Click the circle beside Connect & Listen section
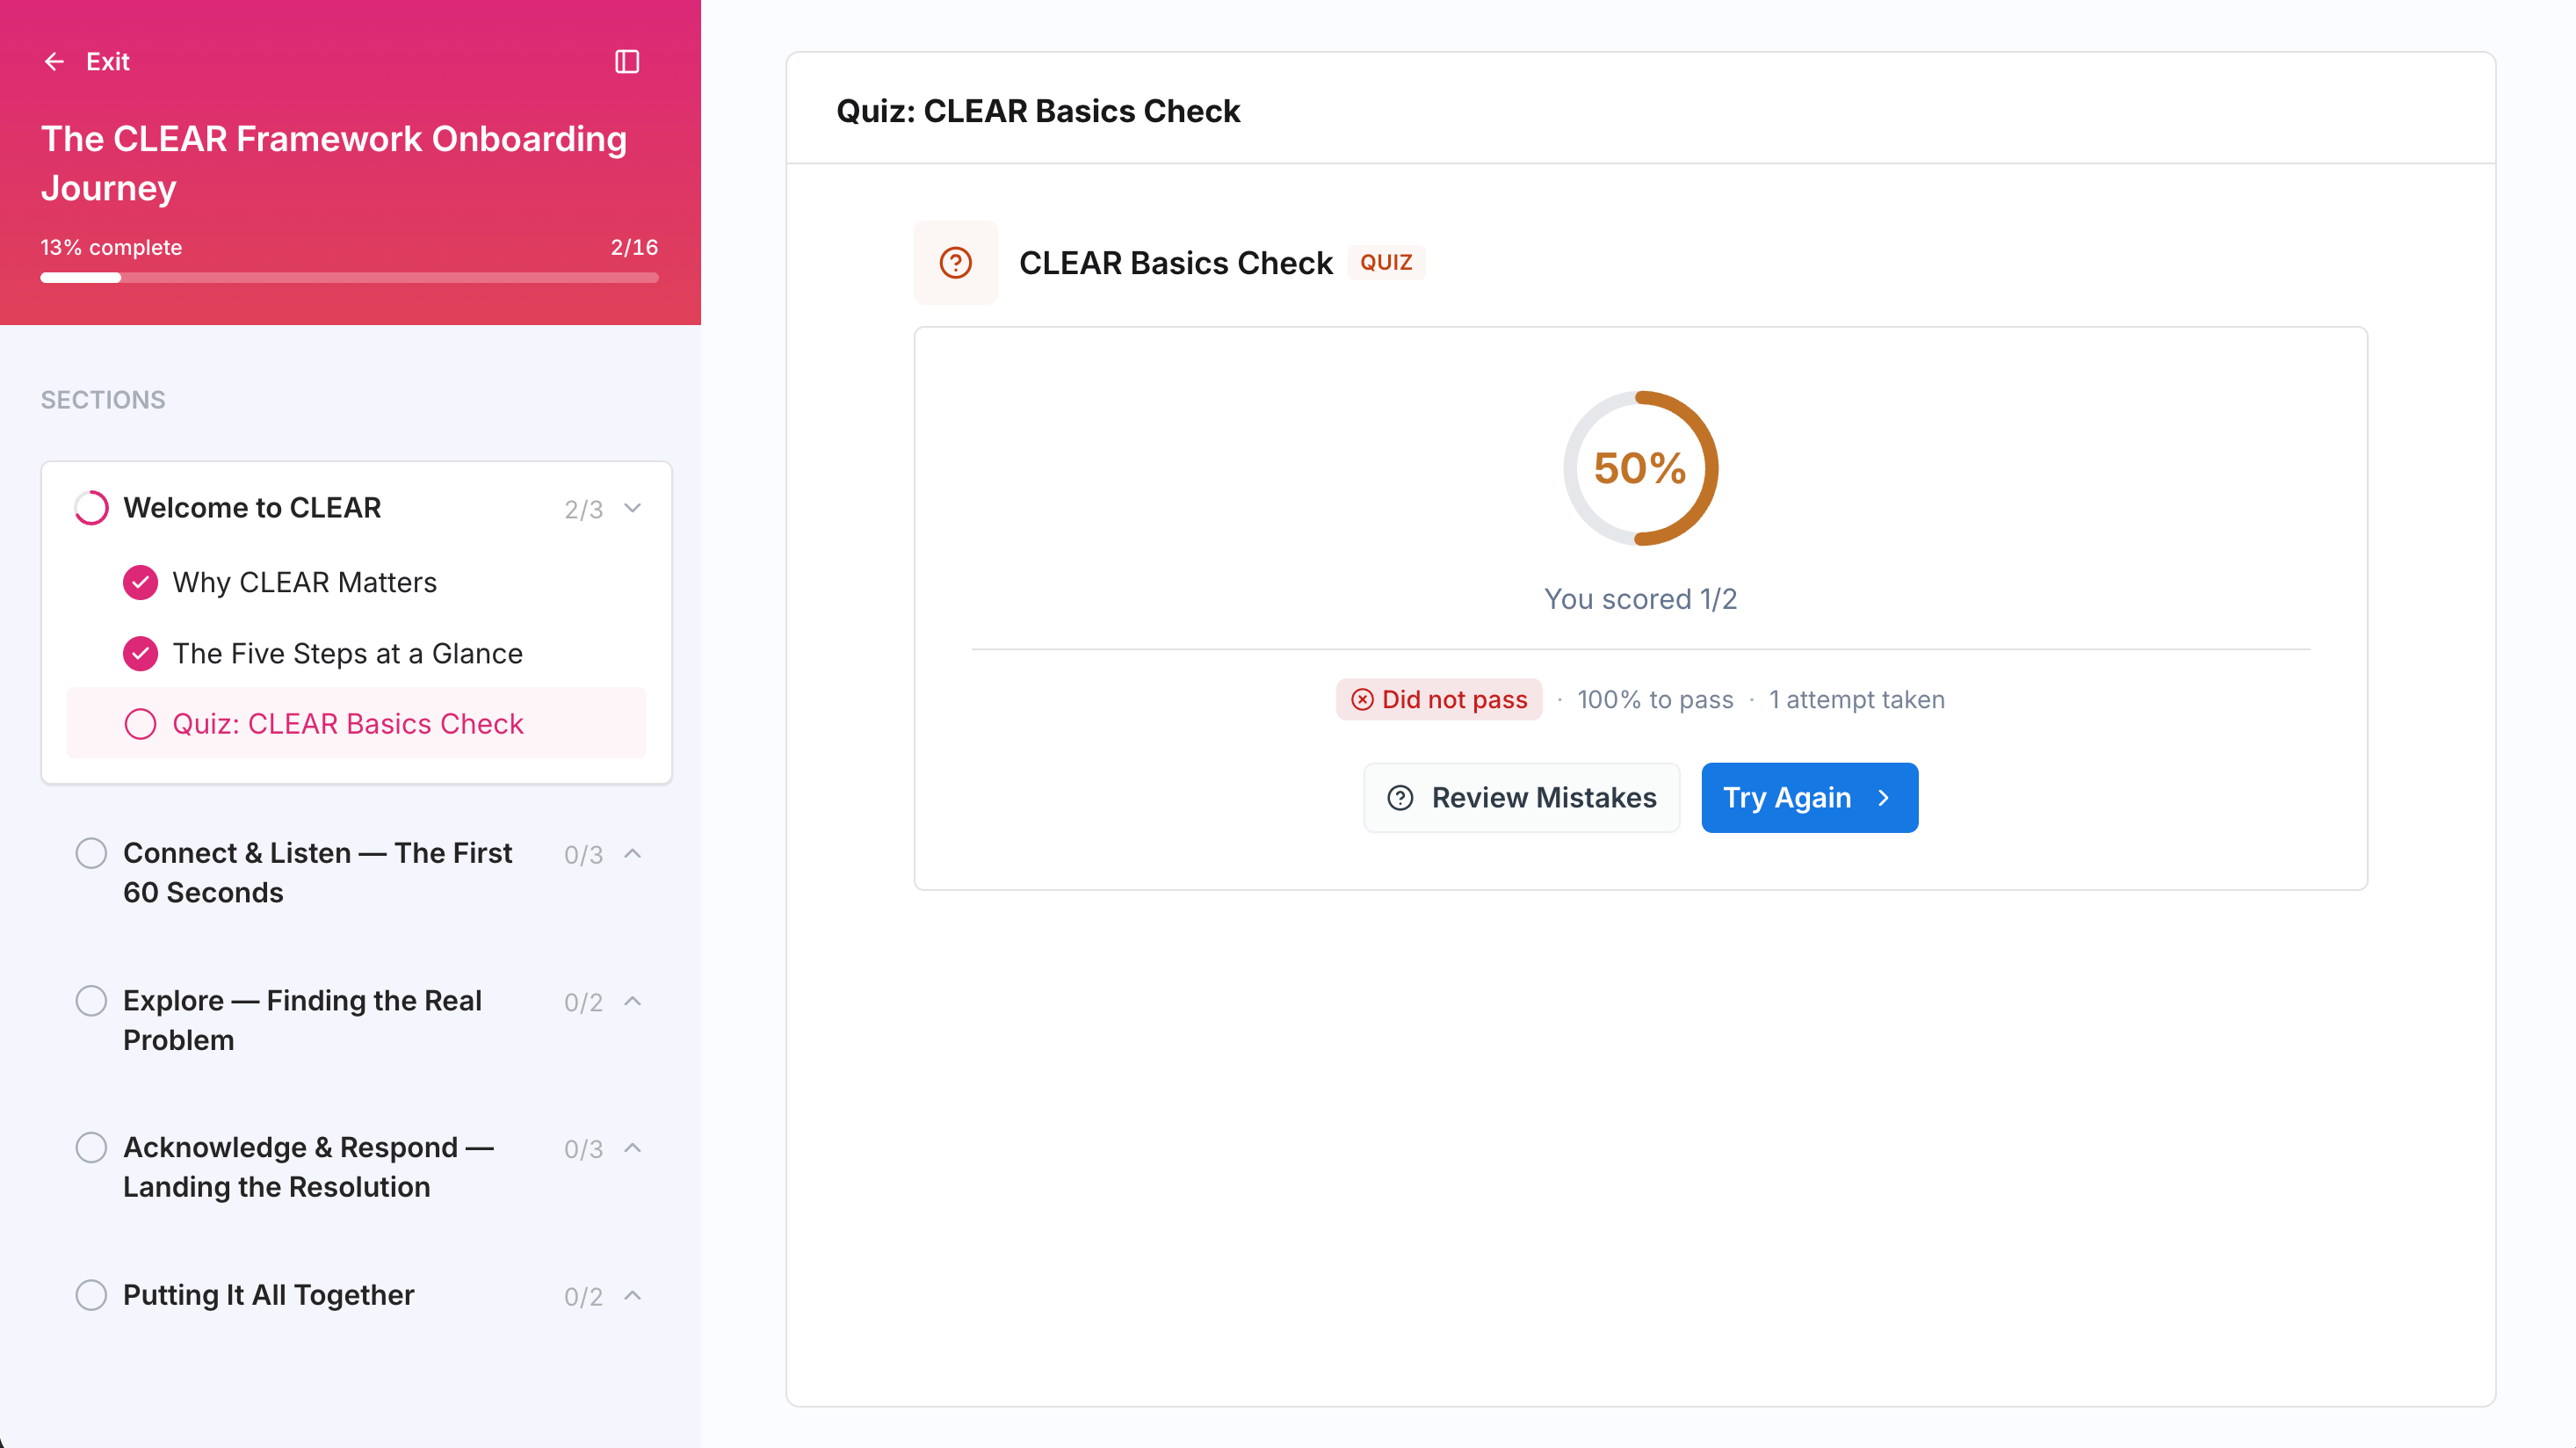The width and height of the screenshot is (2576, 1448). [x=91, y=854]
